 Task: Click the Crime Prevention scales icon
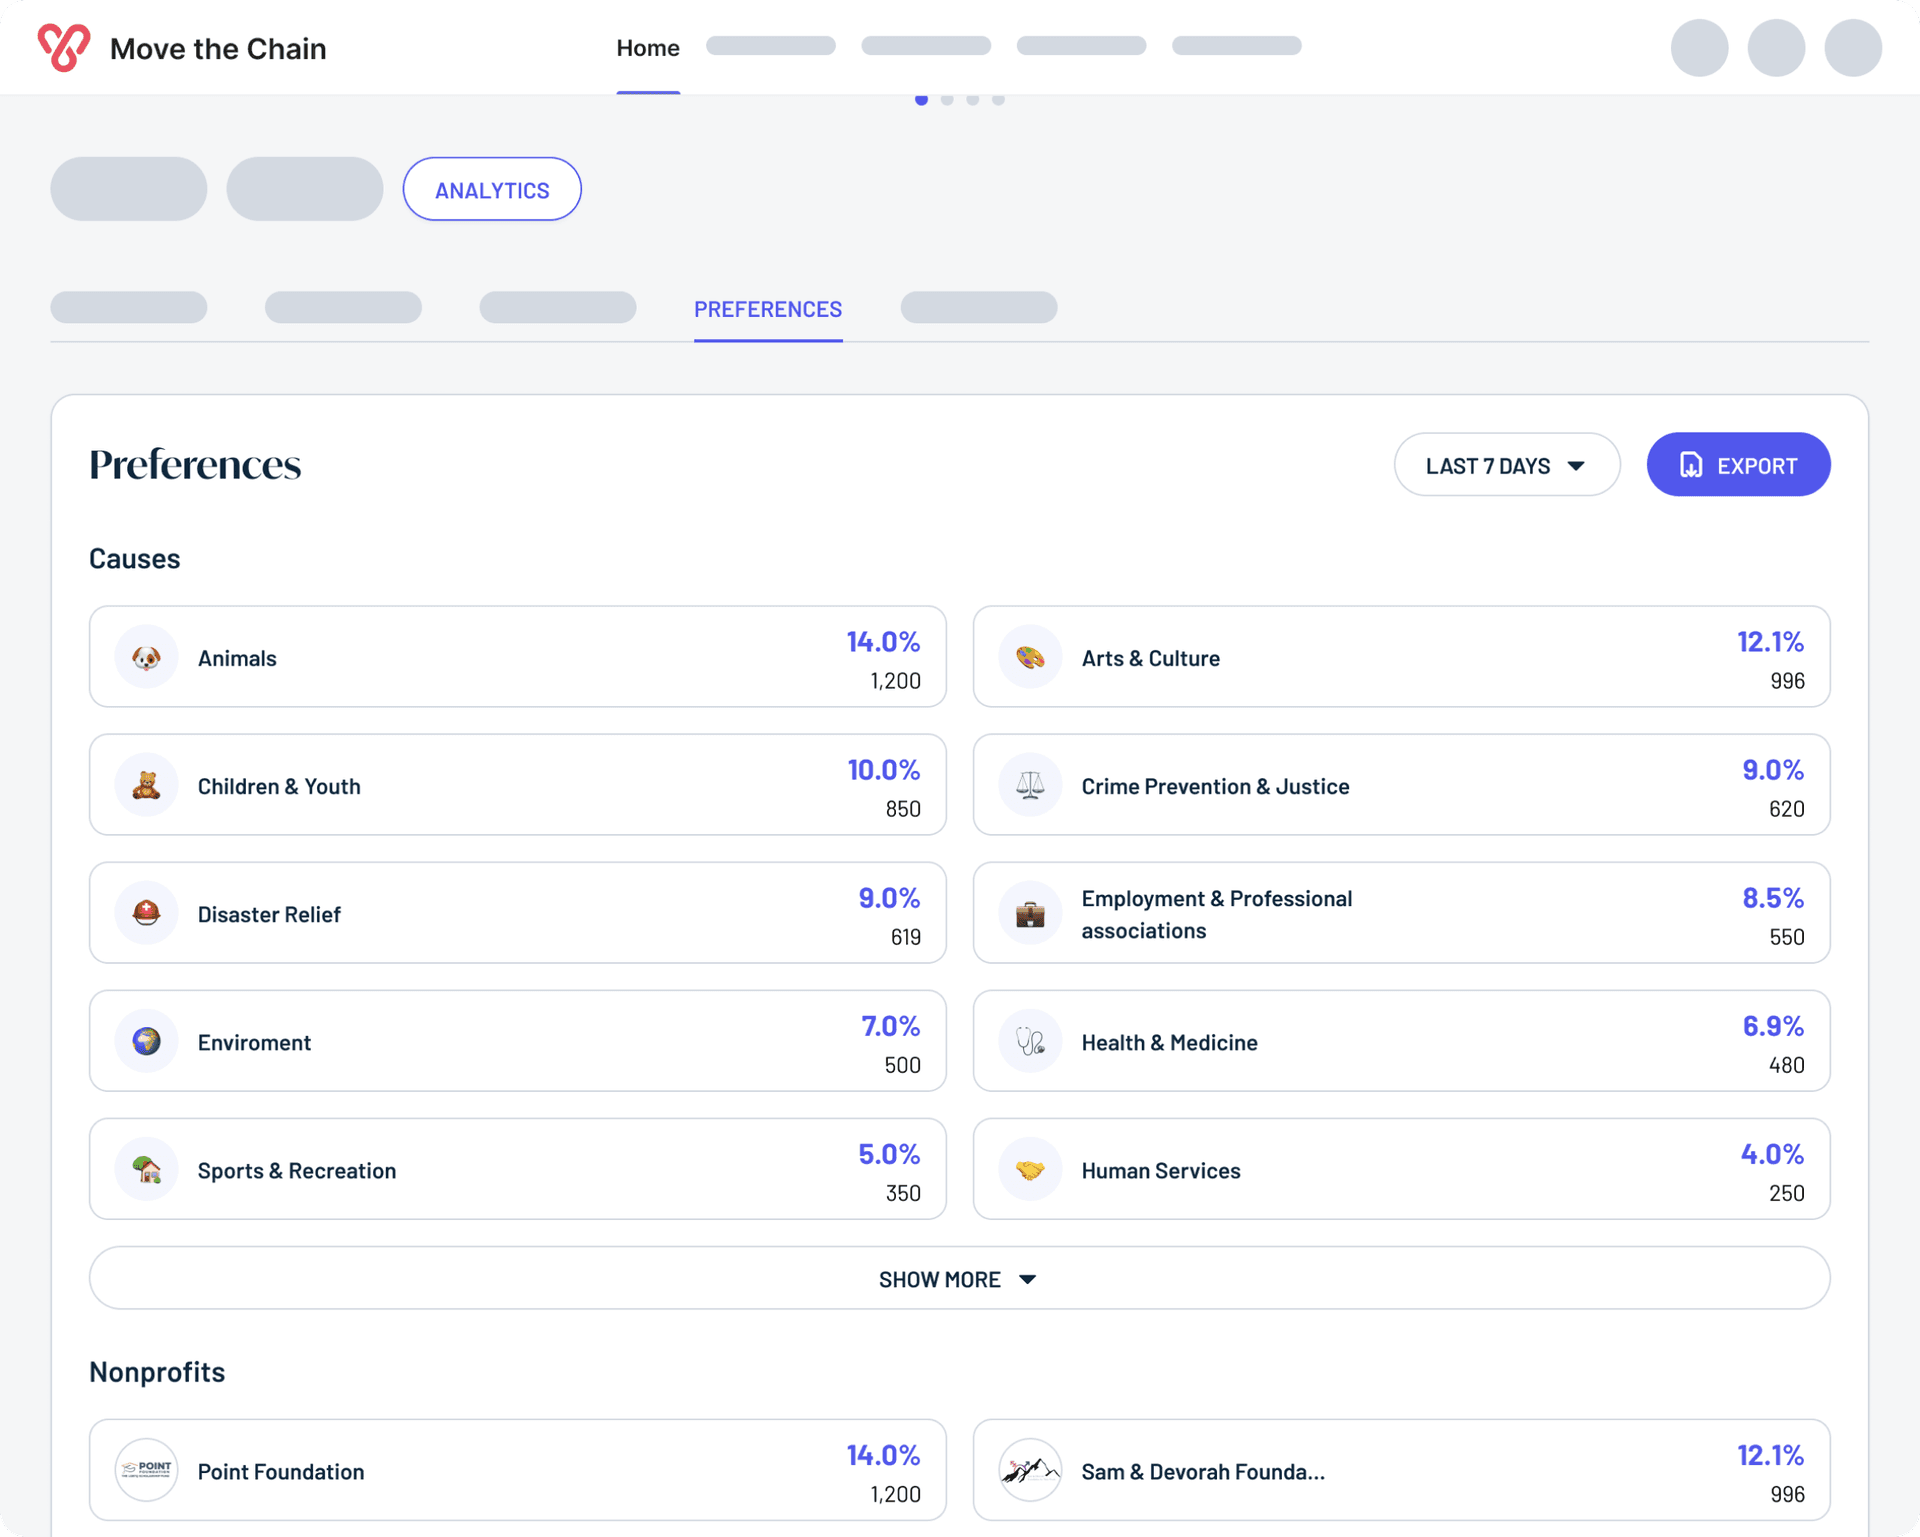[1030, 785]
